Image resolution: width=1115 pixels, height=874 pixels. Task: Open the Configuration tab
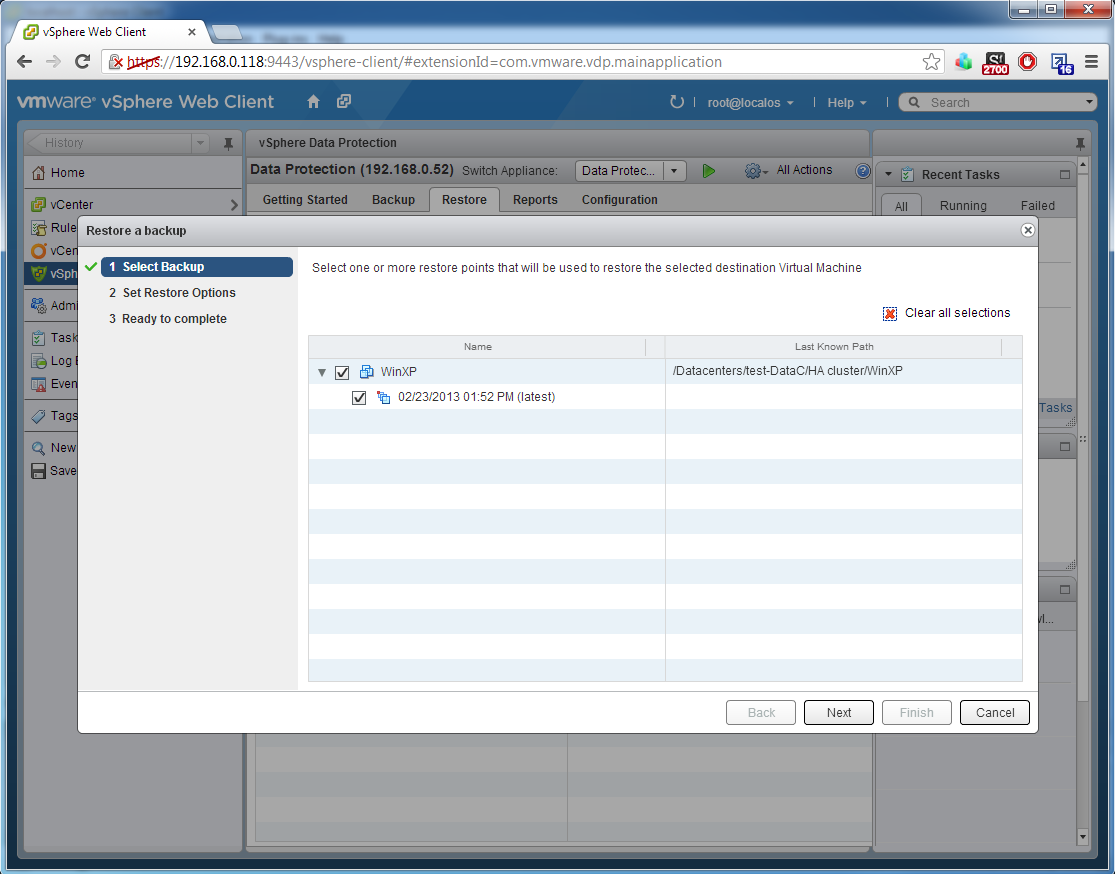coord(619,200)
